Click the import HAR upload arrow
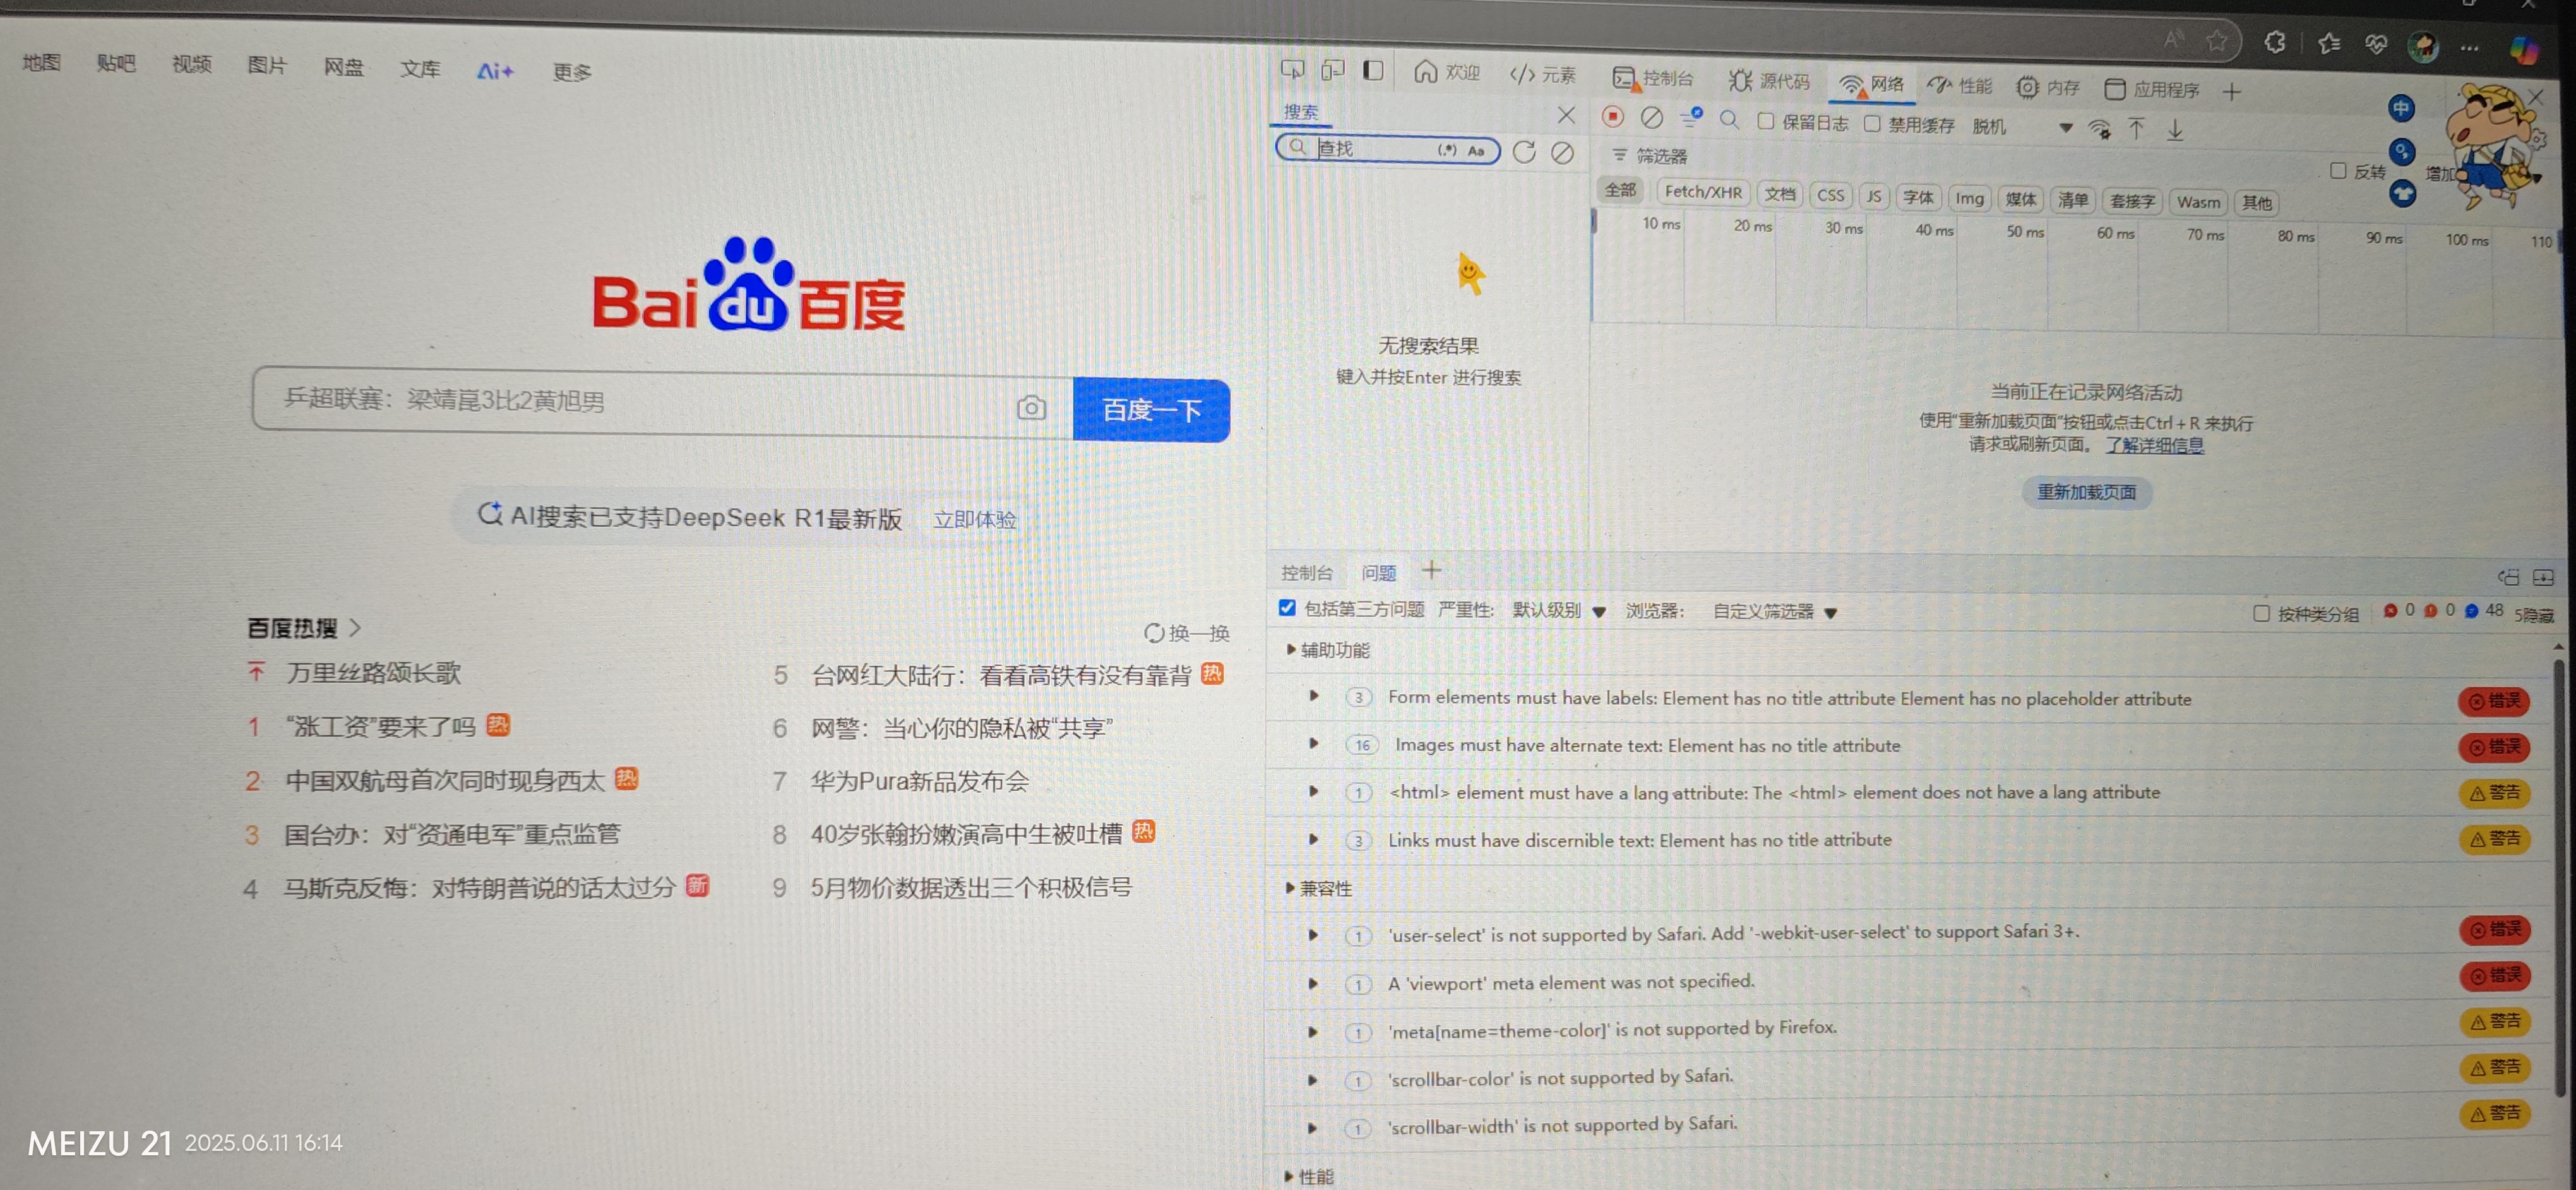The image size is (2576, 1190). [x=2136, y=128]
